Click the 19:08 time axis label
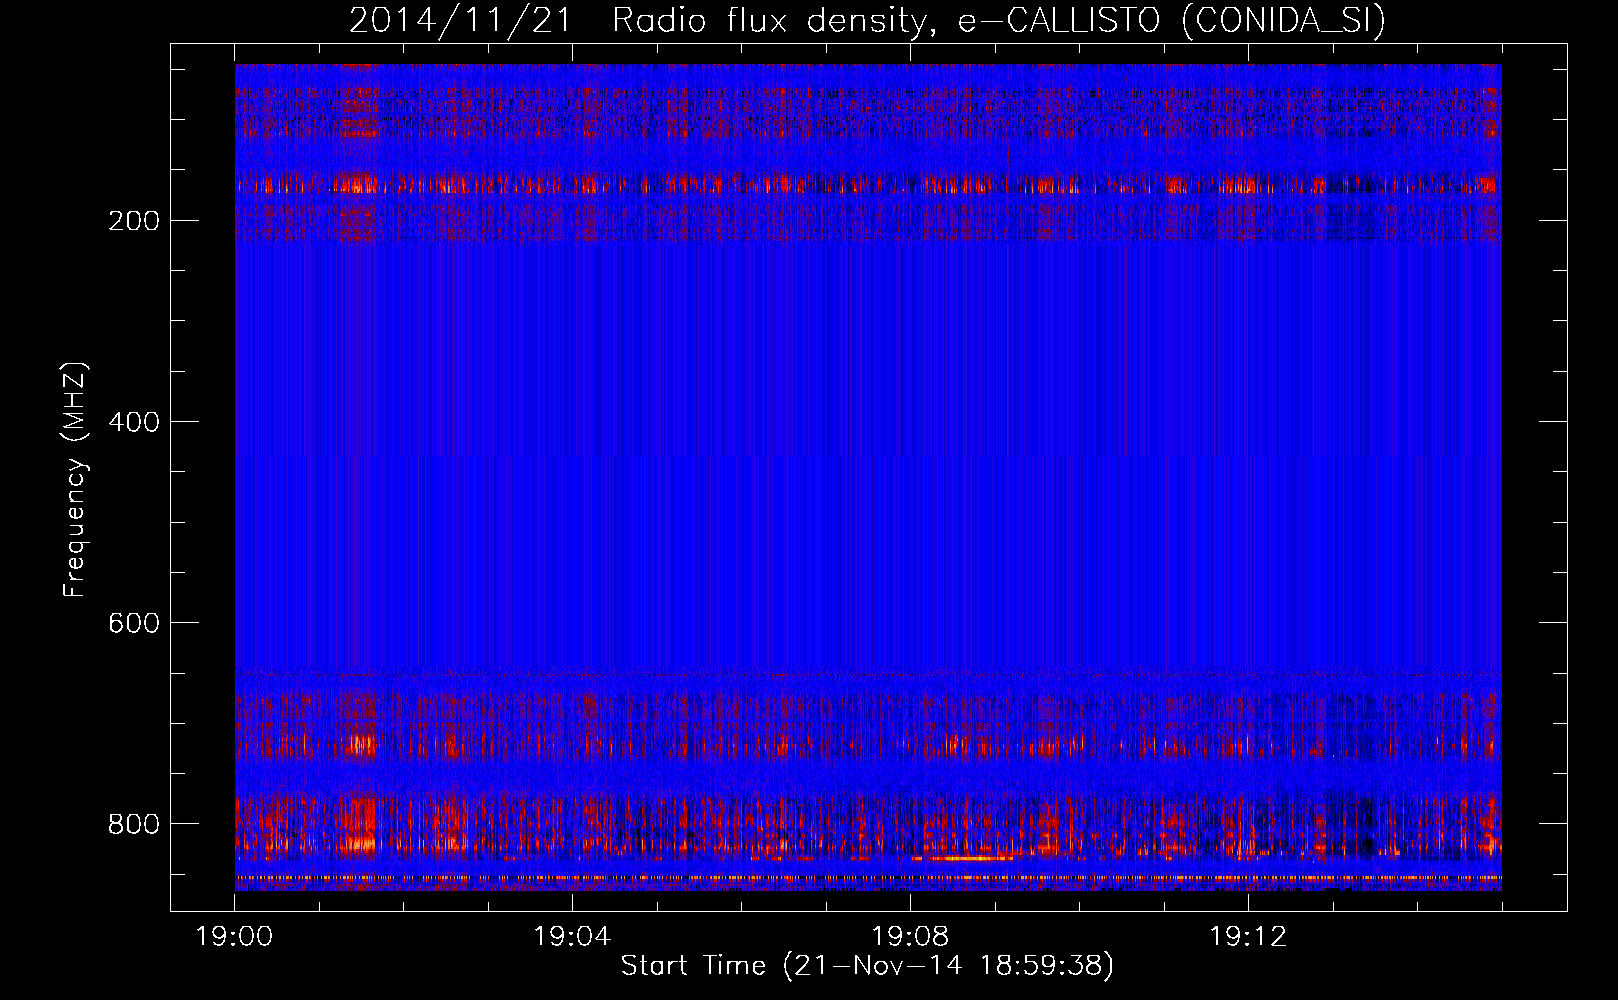The width and height of the screenshot is (1618, 1000). tap(910, 937)
